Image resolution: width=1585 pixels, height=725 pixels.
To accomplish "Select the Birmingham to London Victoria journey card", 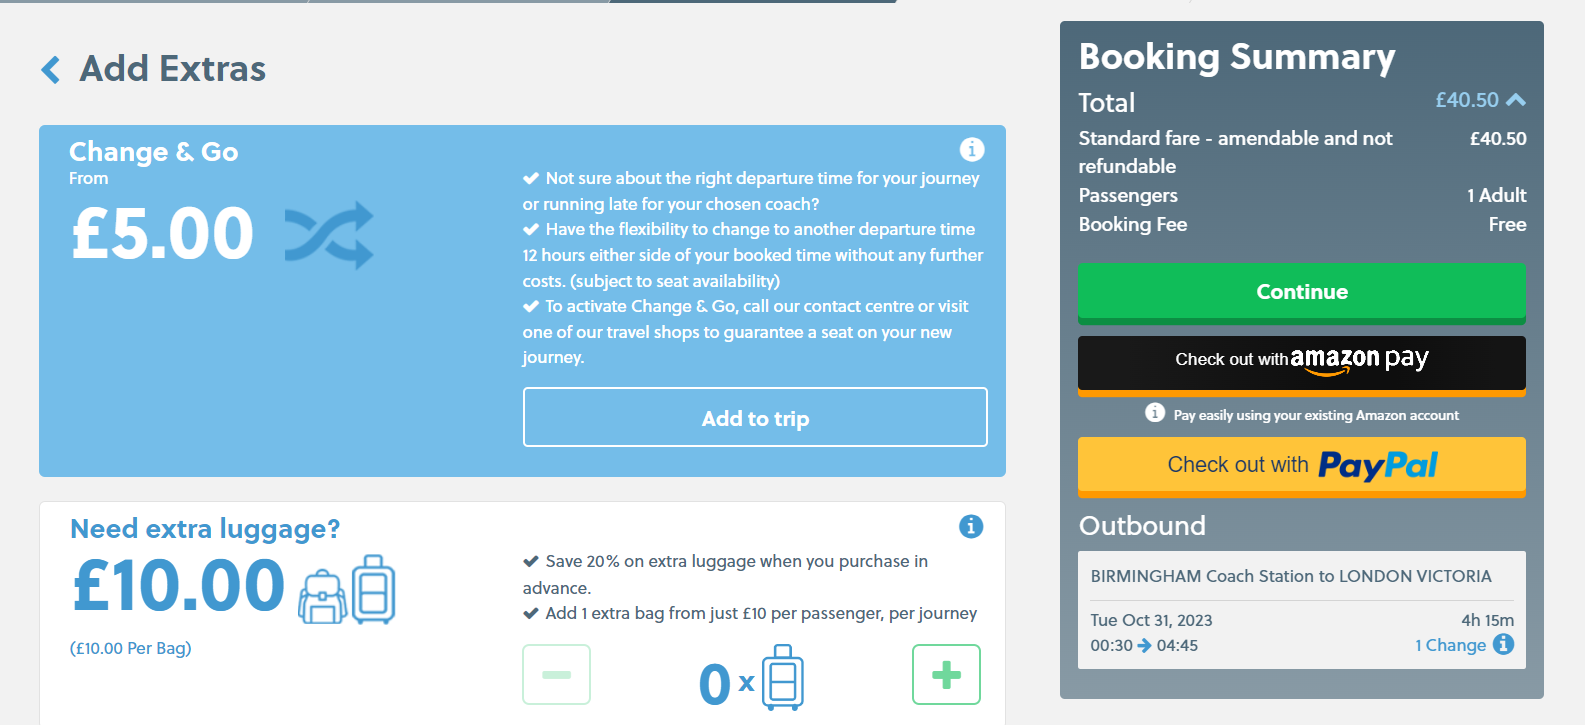I will point(1301,609).
